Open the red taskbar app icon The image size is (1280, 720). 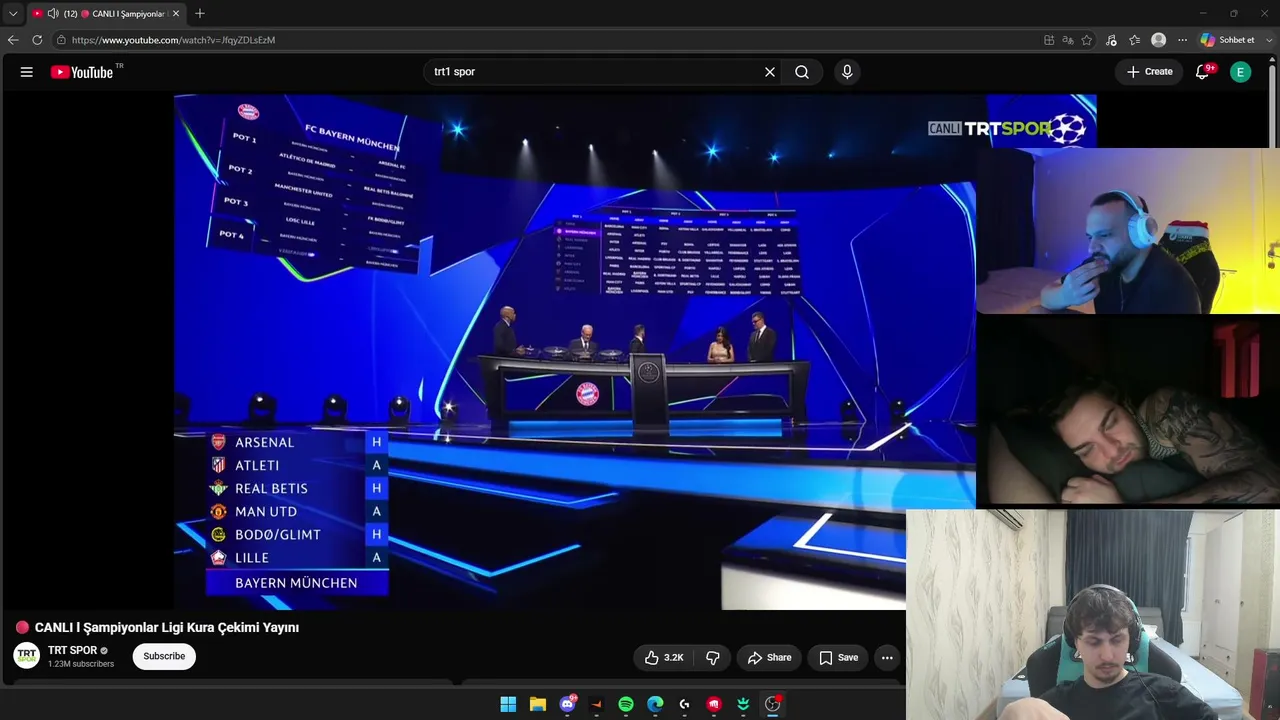714,704
